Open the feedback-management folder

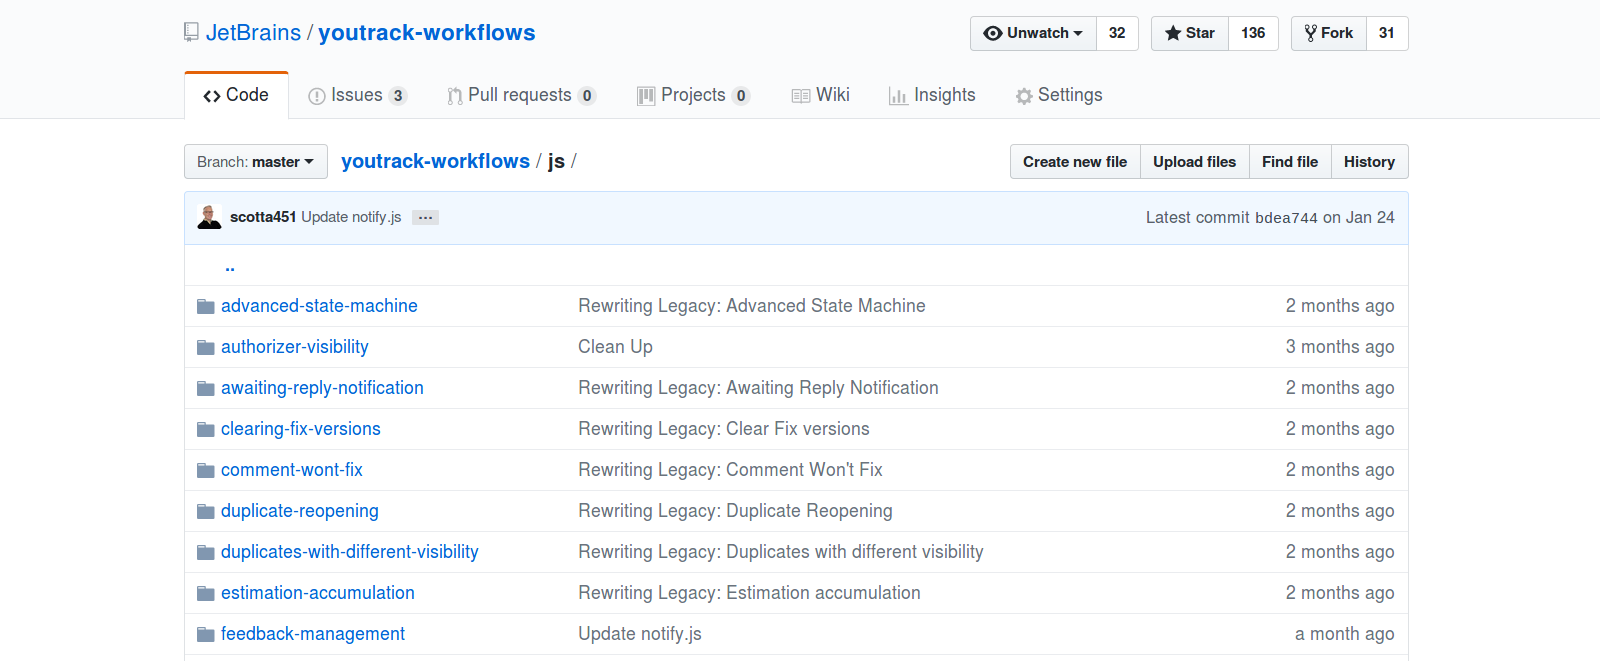313,634
